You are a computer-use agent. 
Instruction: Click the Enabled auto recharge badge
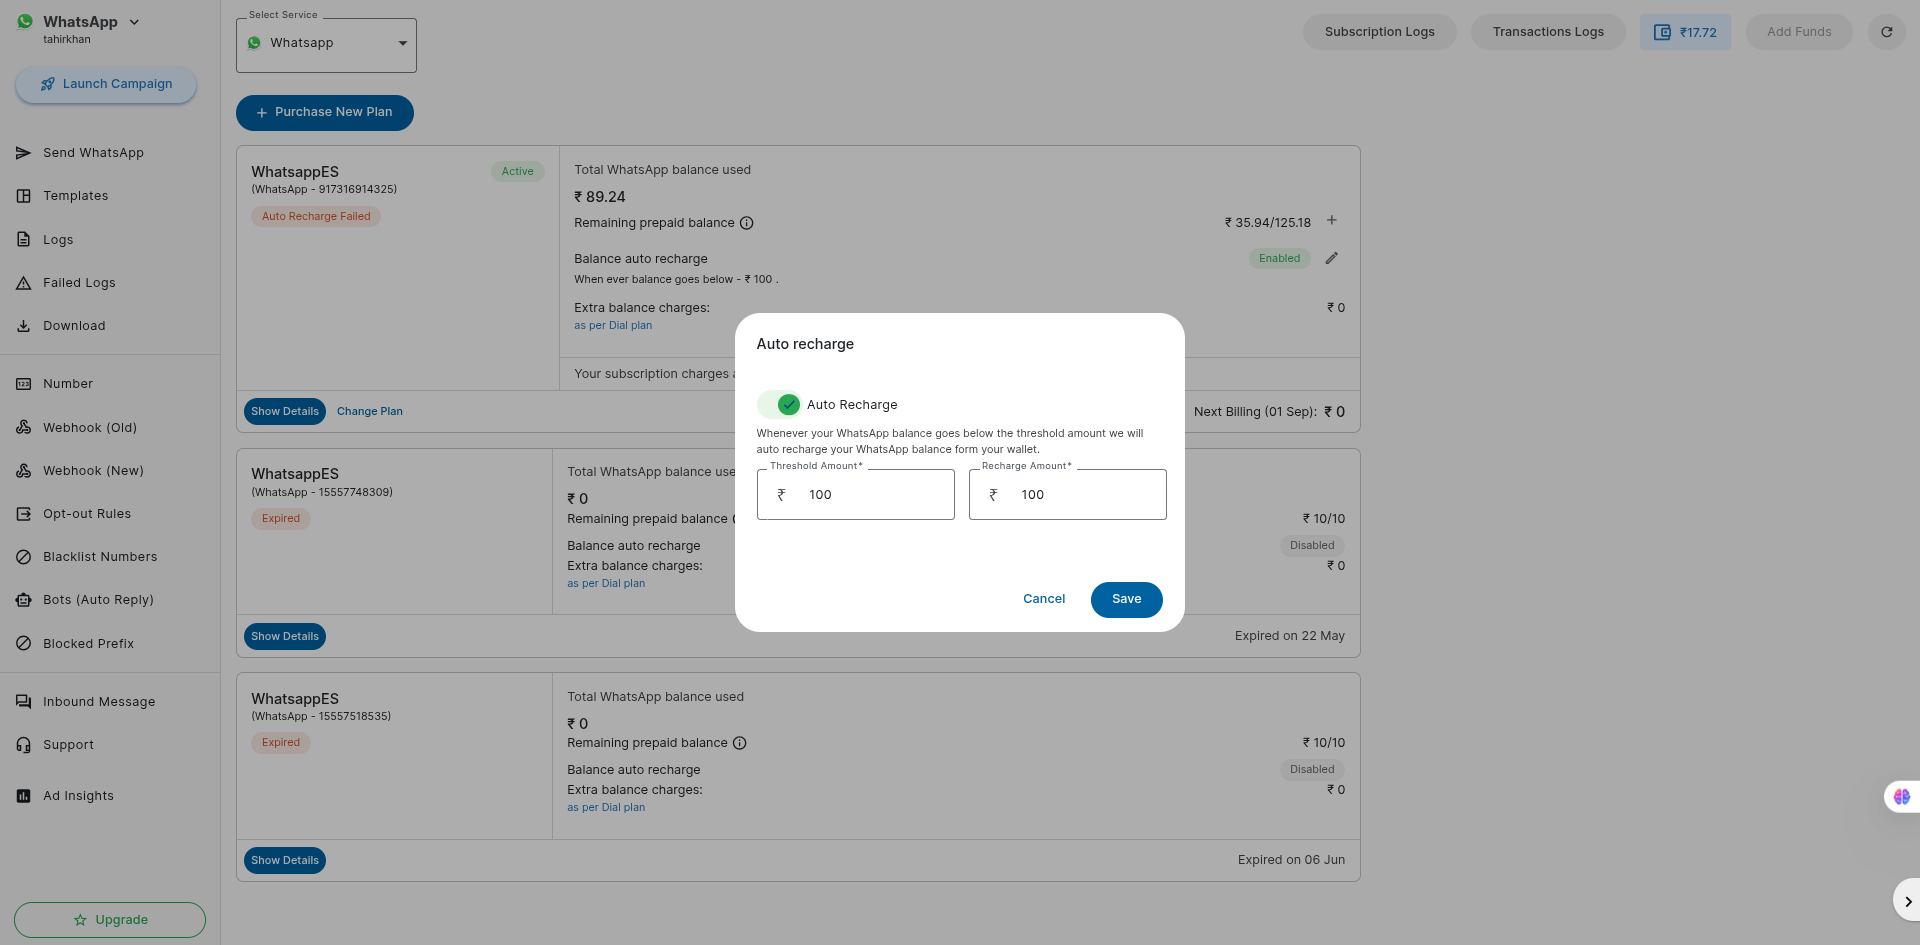point(1280,259)
